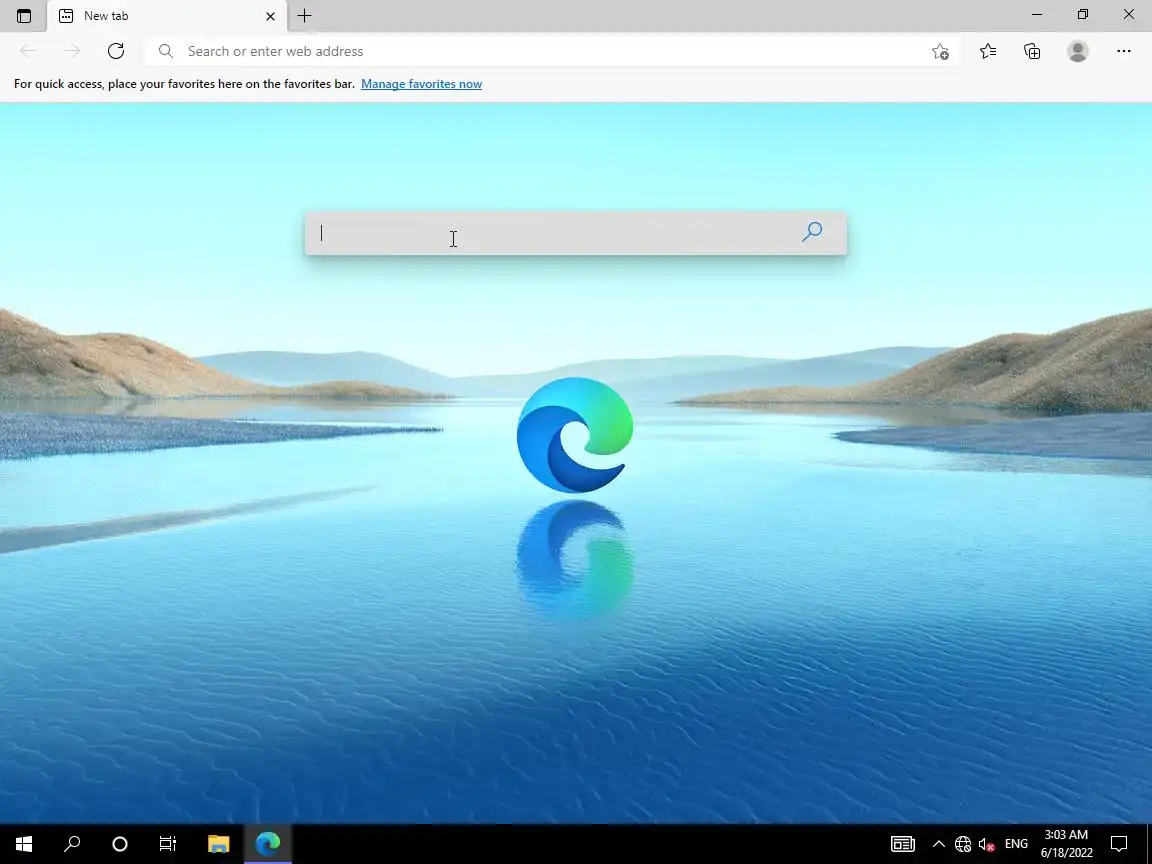Open Settings and more menu
1152x864 pixels.
[x=1123, y=51]
